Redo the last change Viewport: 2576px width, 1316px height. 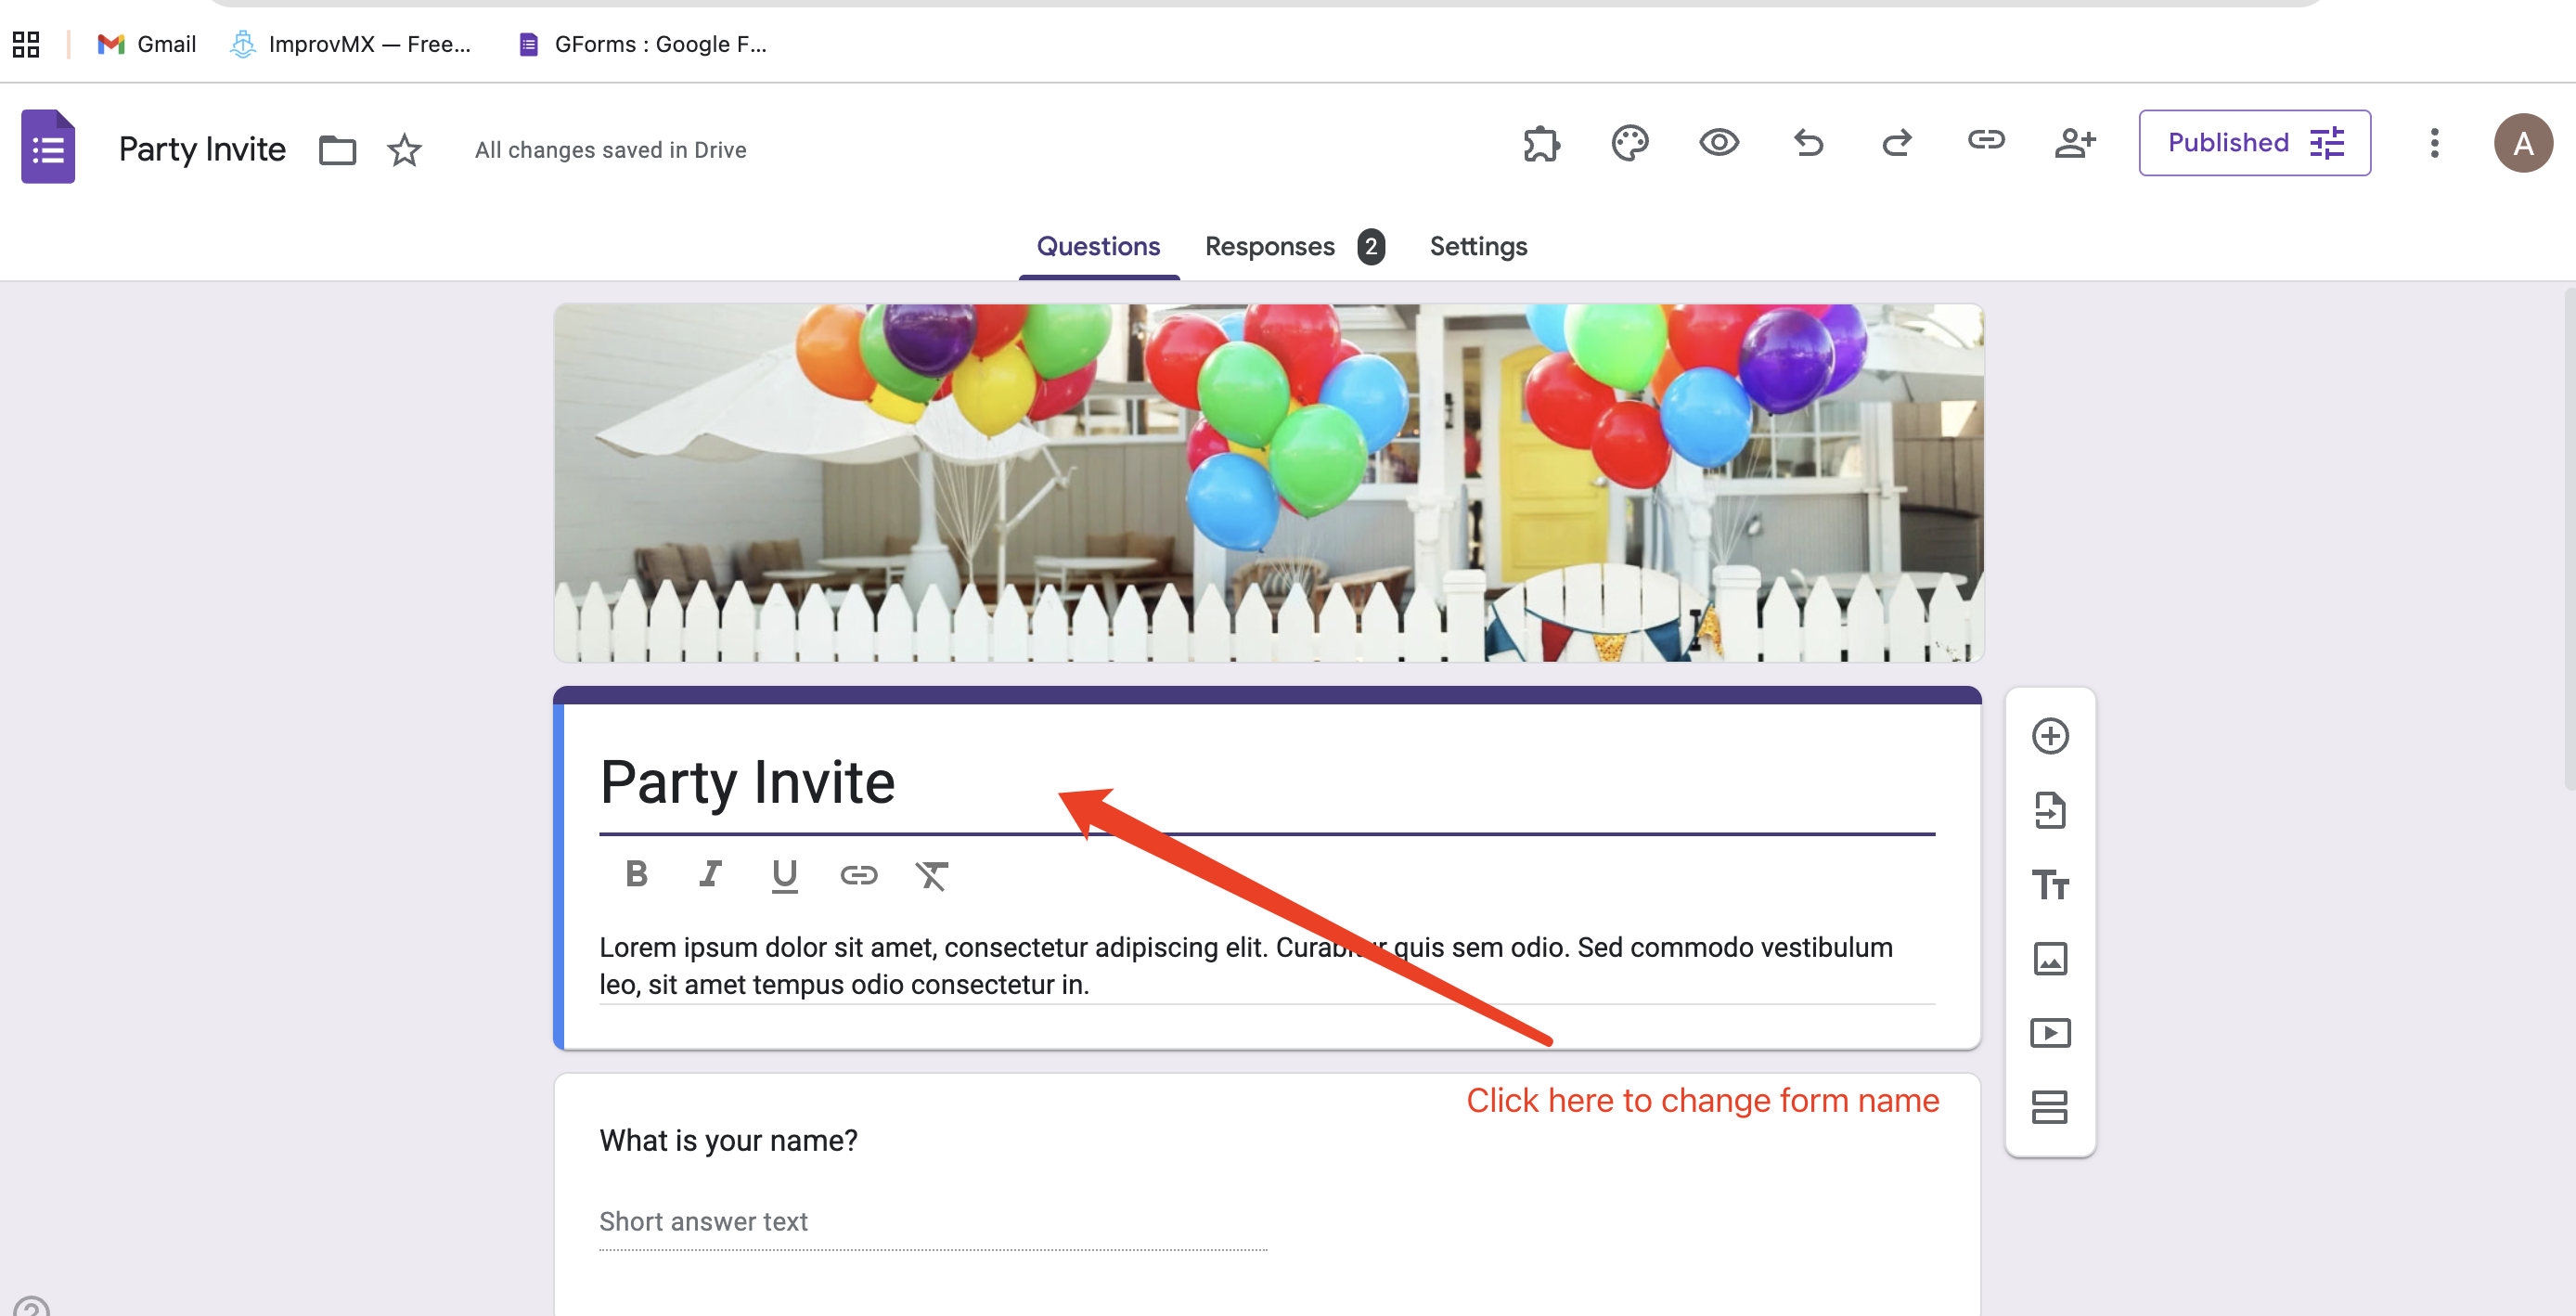click(x=1896, y=143)
